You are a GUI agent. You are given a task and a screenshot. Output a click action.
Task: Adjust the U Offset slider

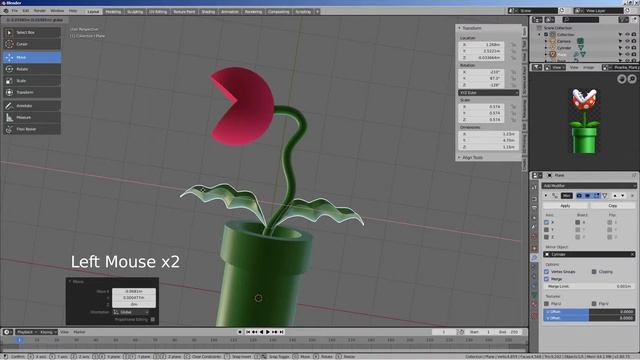[589, 312]
